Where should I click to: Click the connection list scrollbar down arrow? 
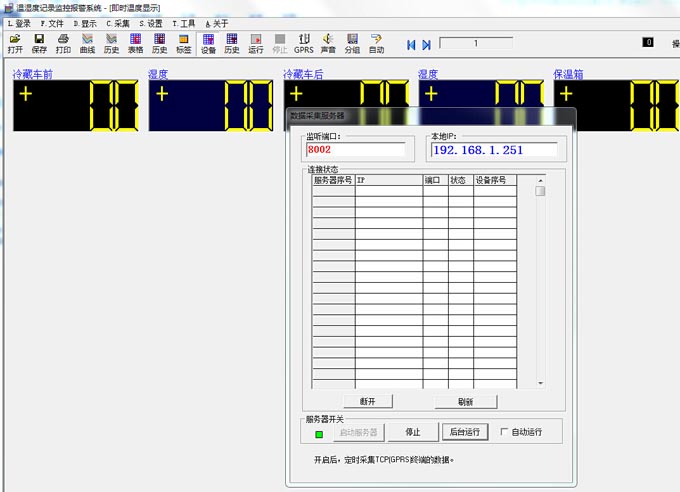coord(540,383)
